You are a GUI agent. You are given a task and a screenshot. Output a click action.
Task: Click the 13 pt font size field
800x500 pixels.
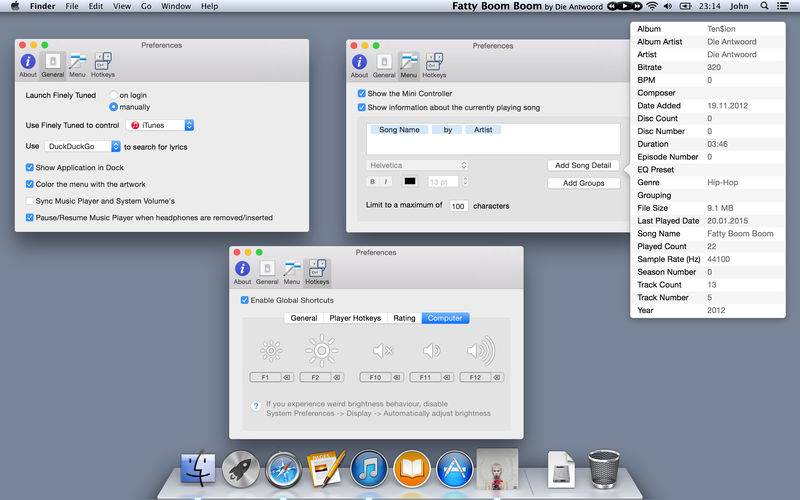[x=443, y=182]
